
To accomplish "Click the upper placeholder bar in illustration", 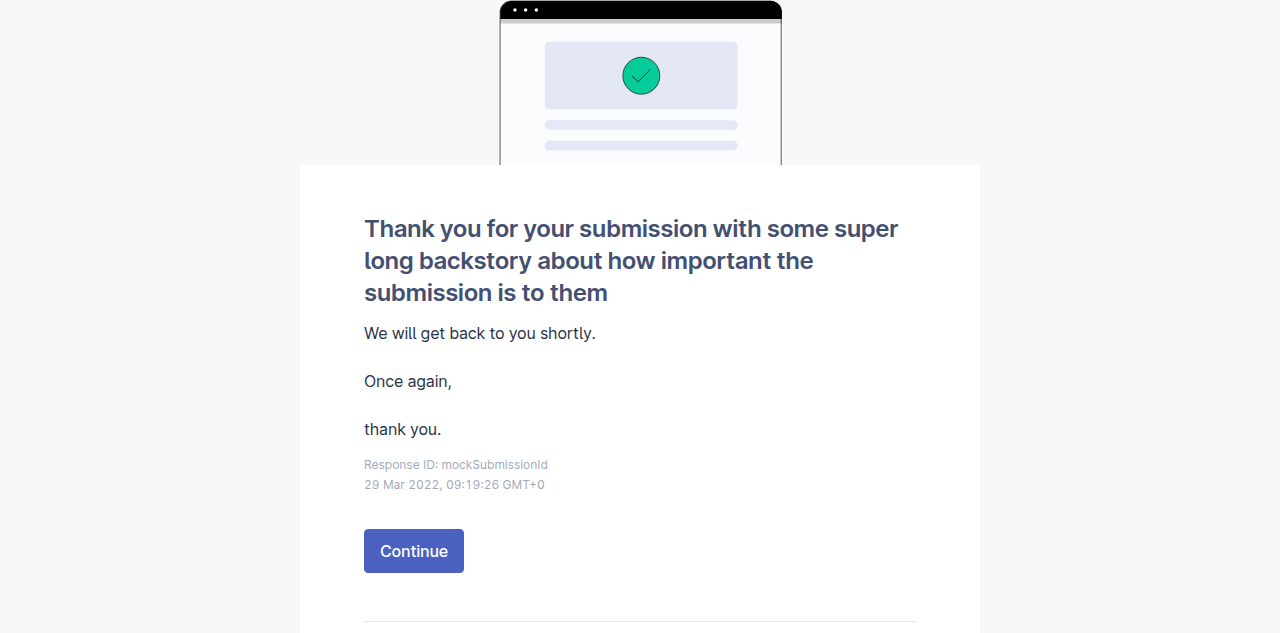I will coord(641,125).
